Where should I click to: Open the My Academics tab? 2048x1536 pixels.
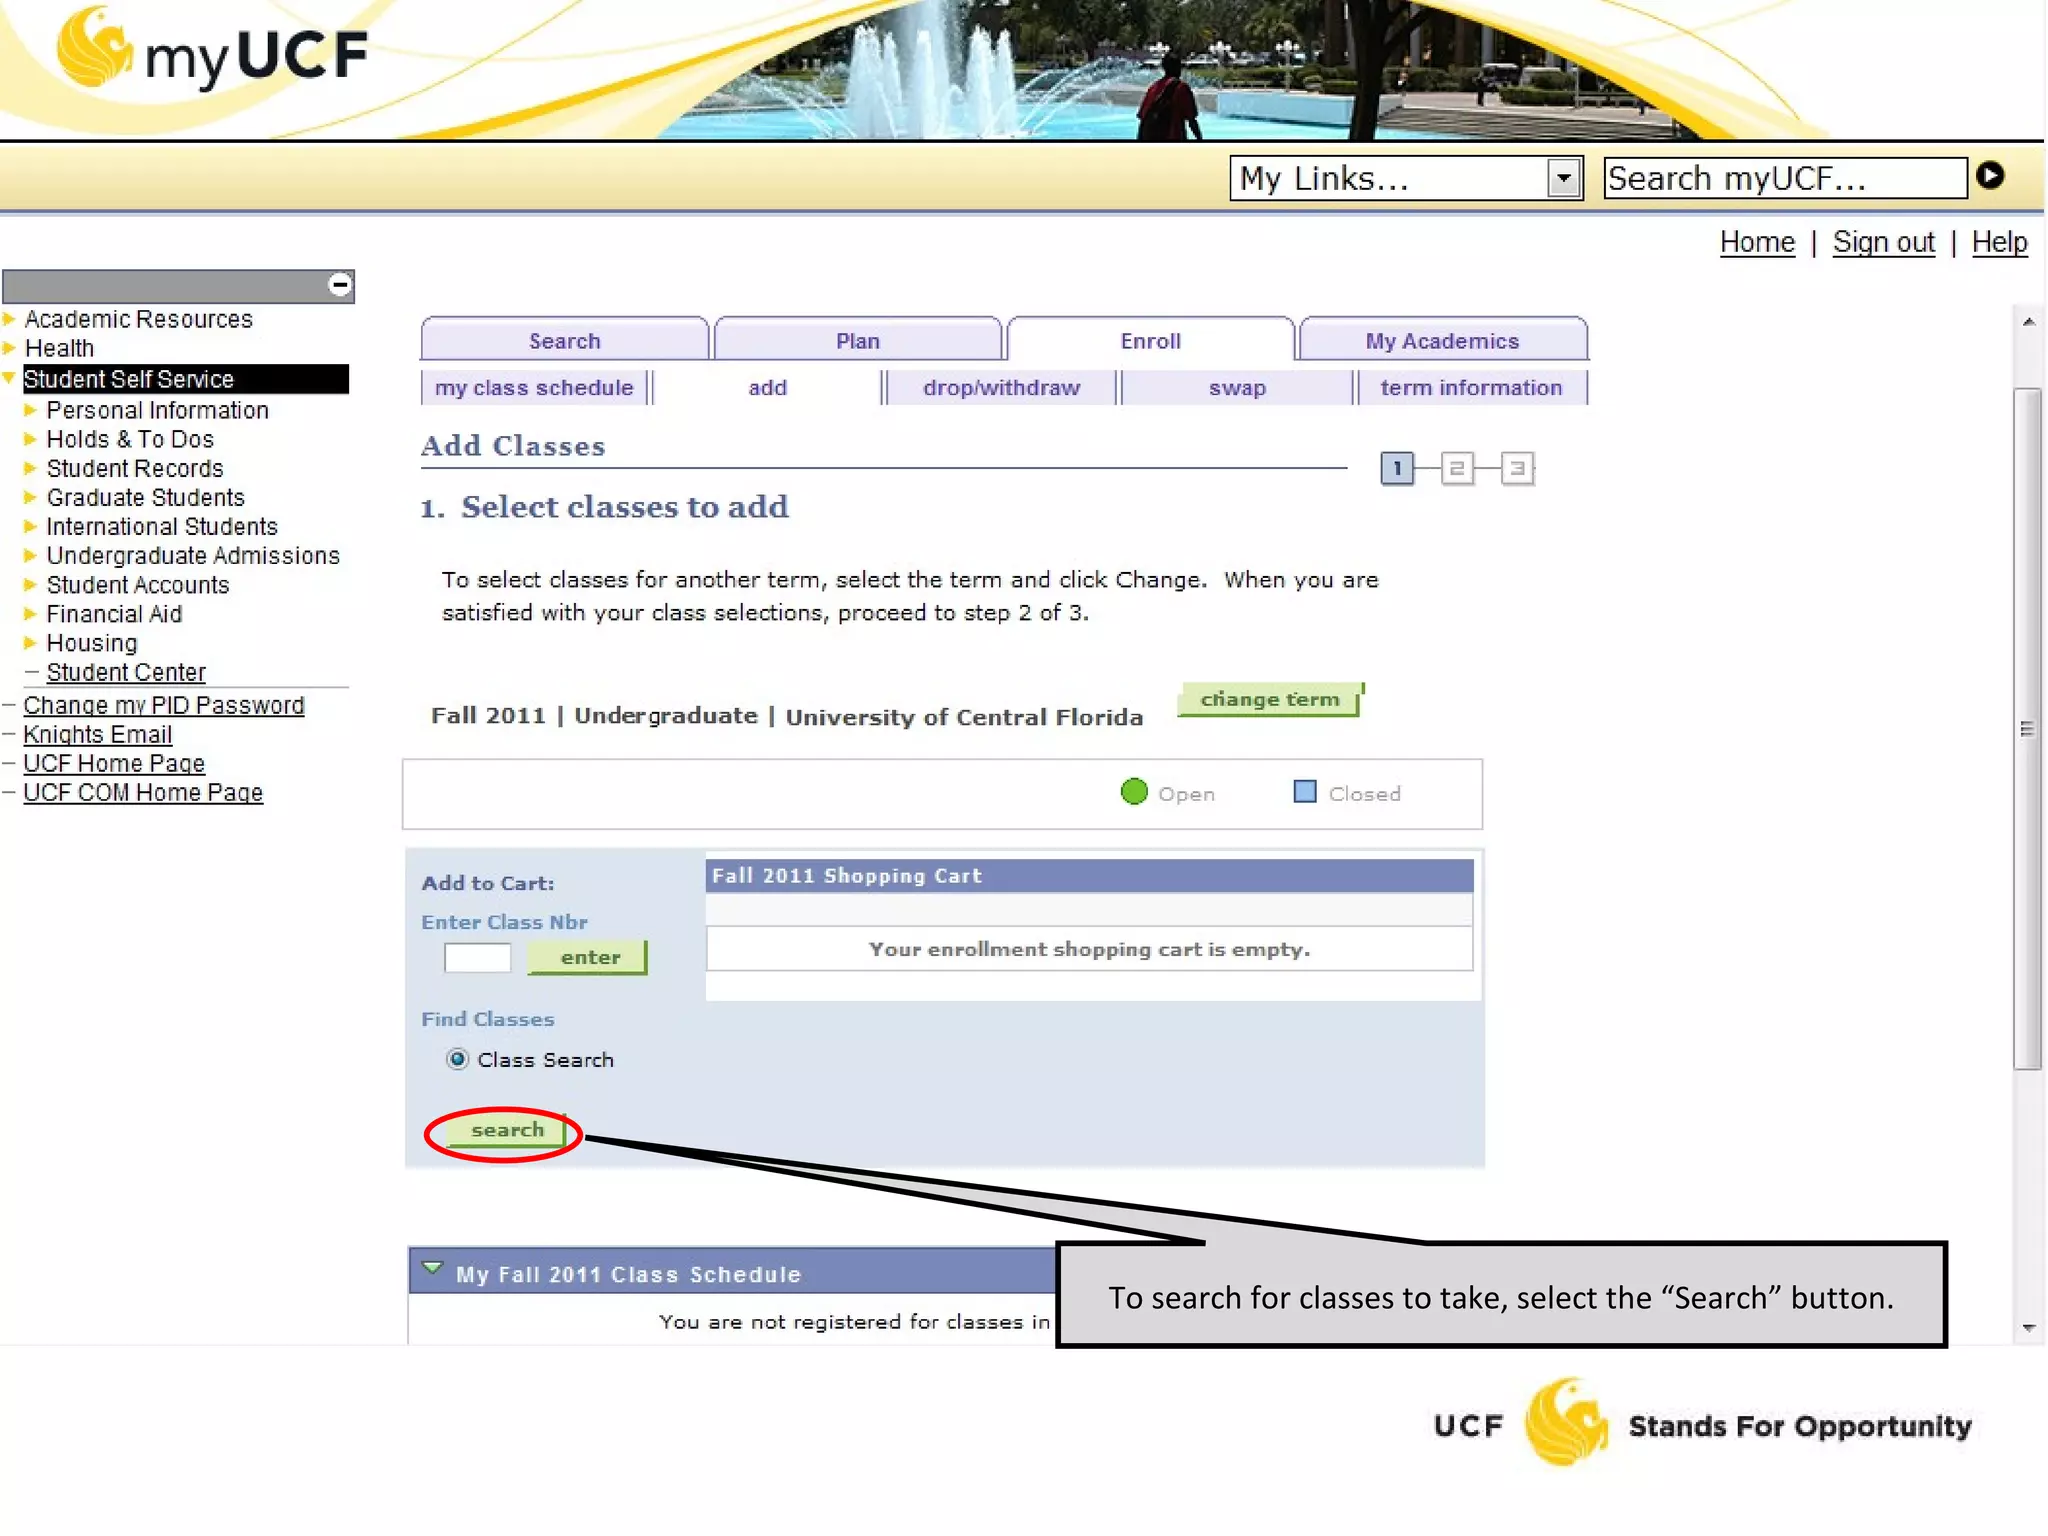(1443, 340)
